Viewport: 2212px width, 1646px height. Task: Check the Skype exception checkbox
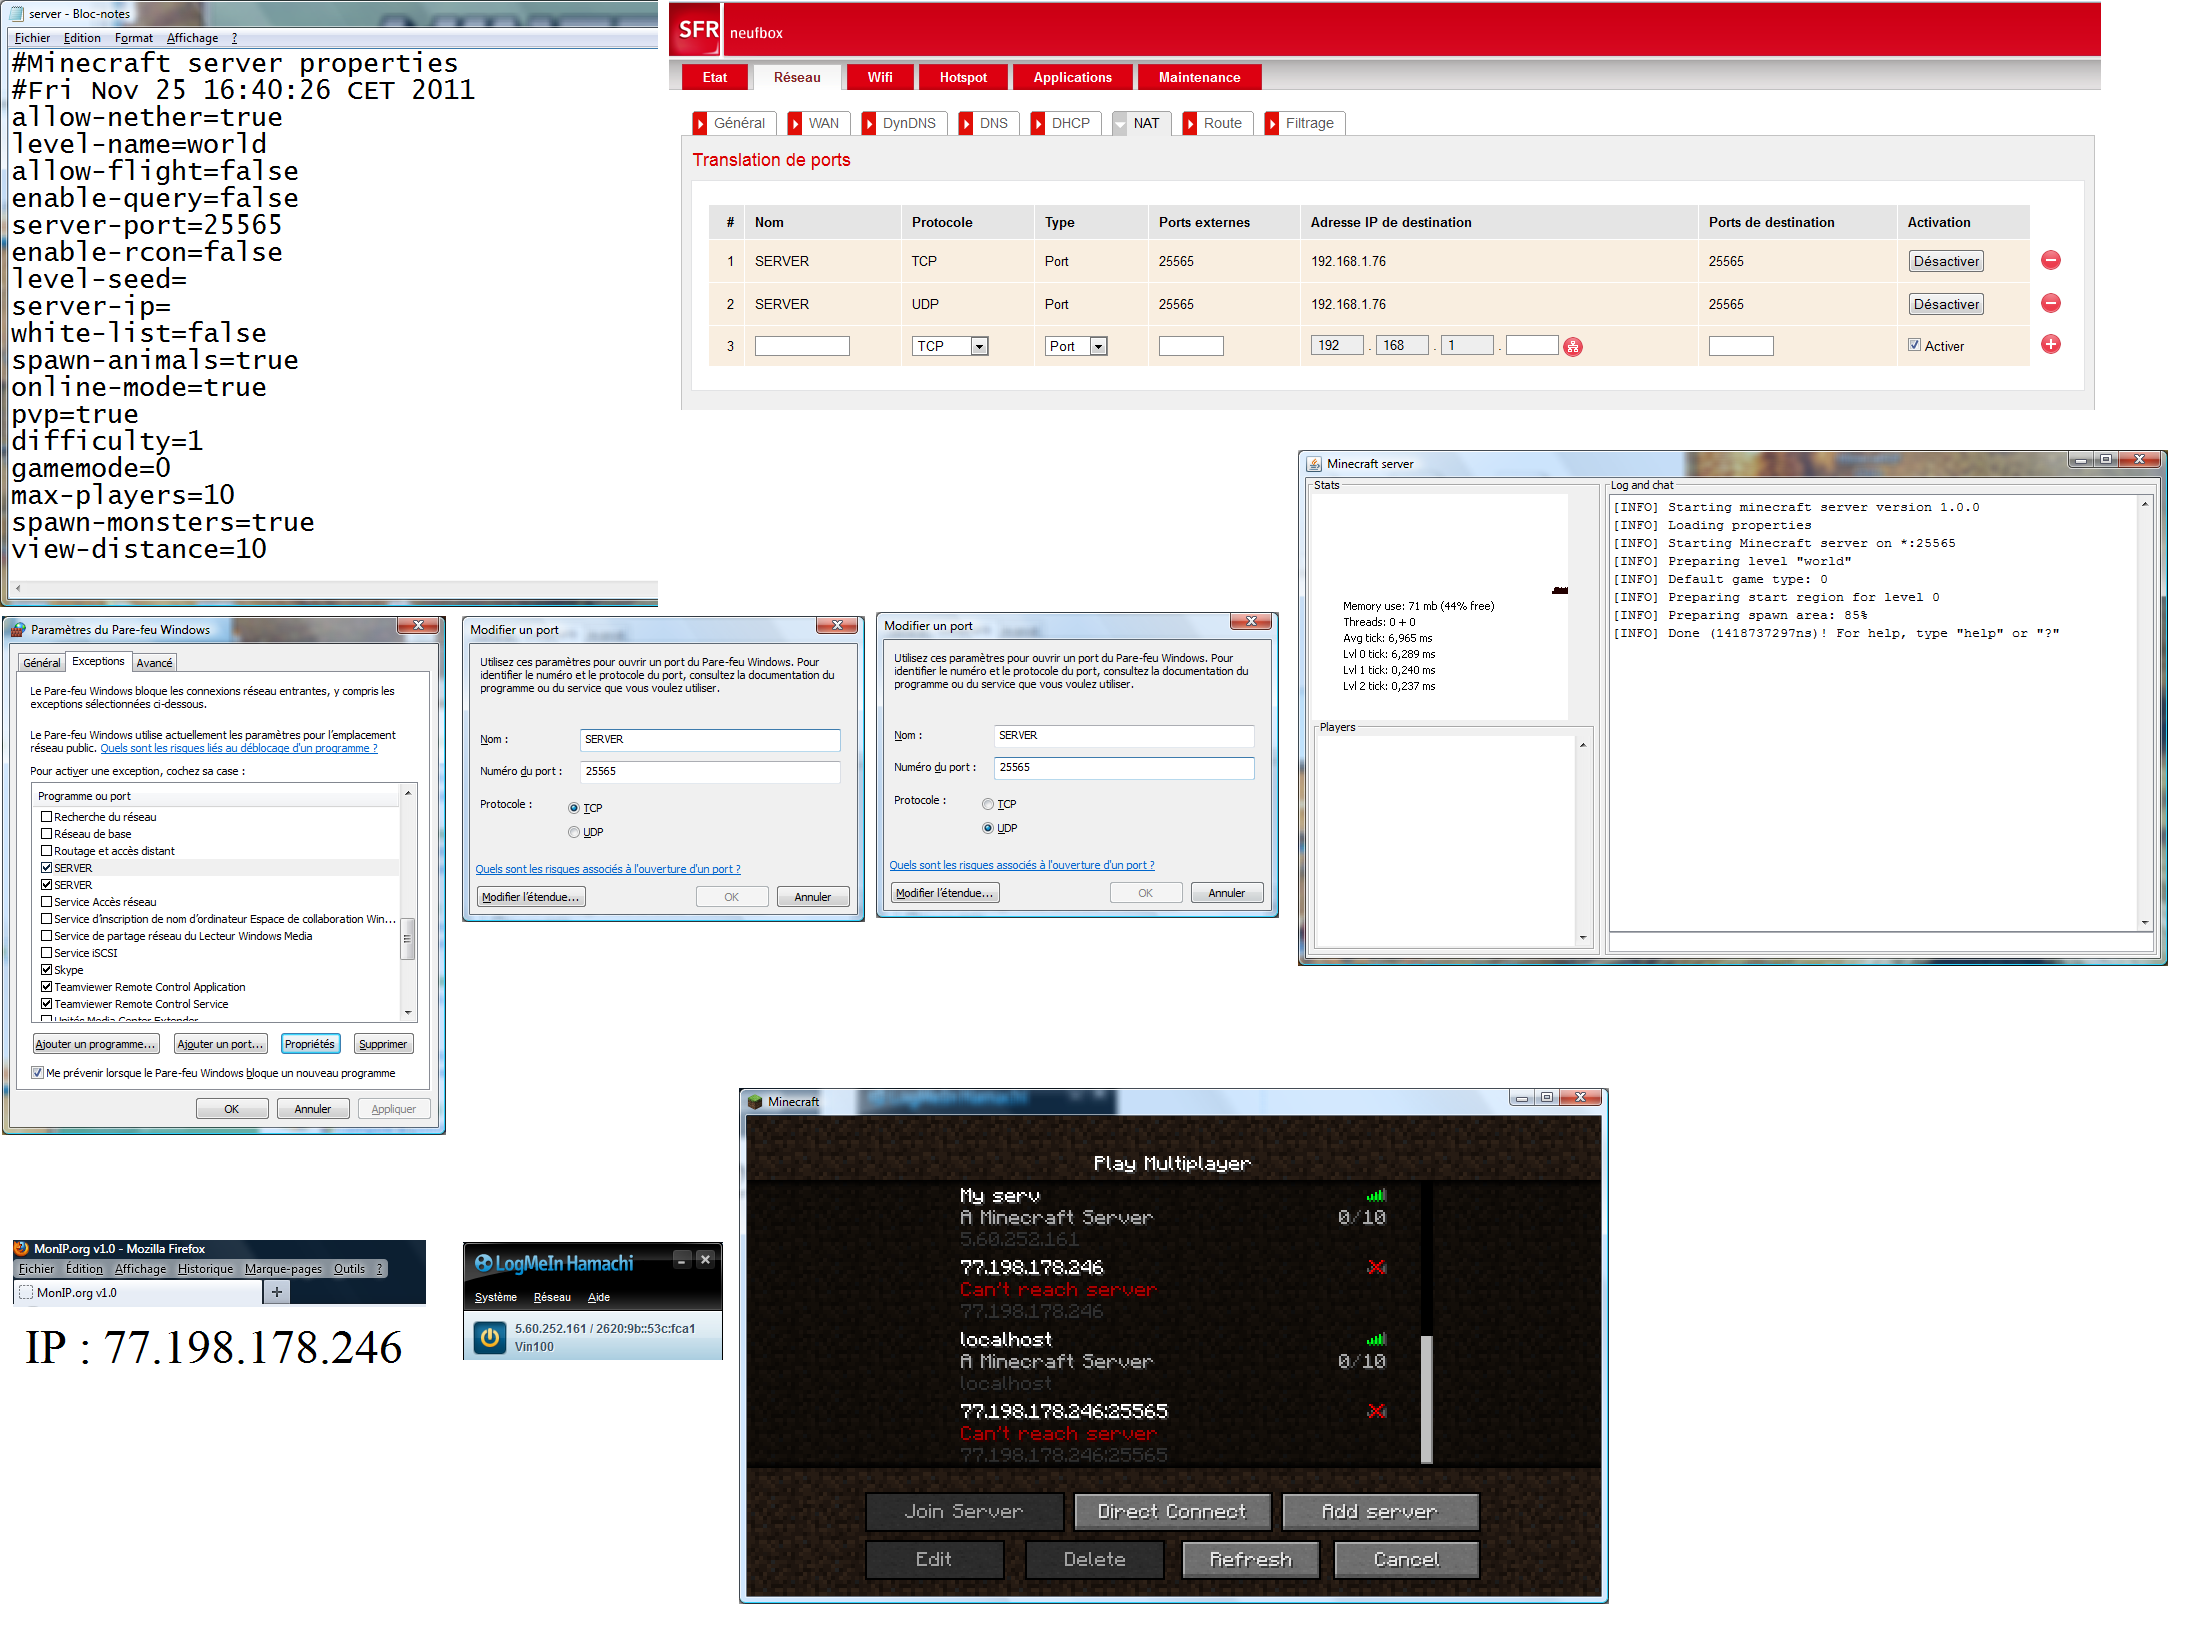point(46,969)
